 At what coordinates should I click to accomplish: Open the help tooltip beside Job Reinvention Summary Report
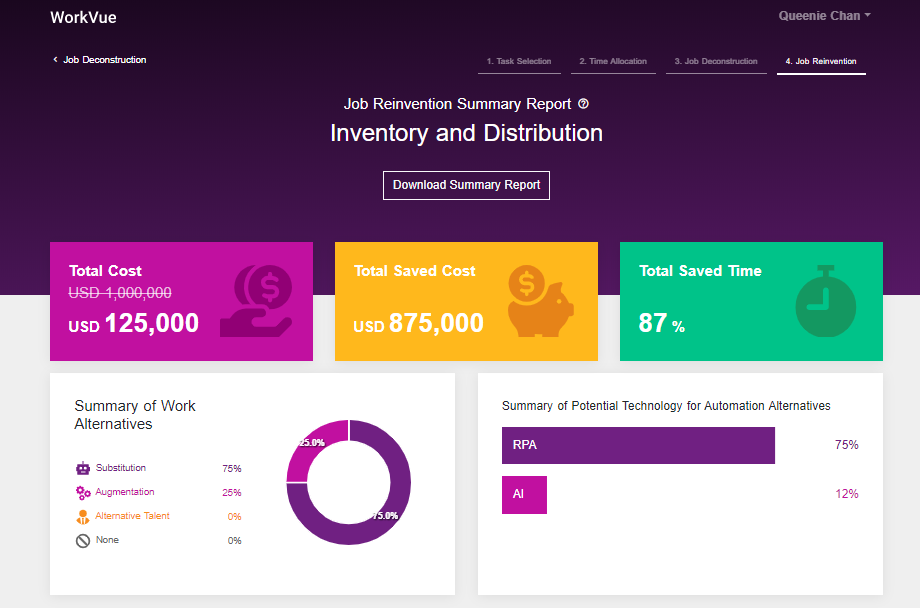(582, 104)
